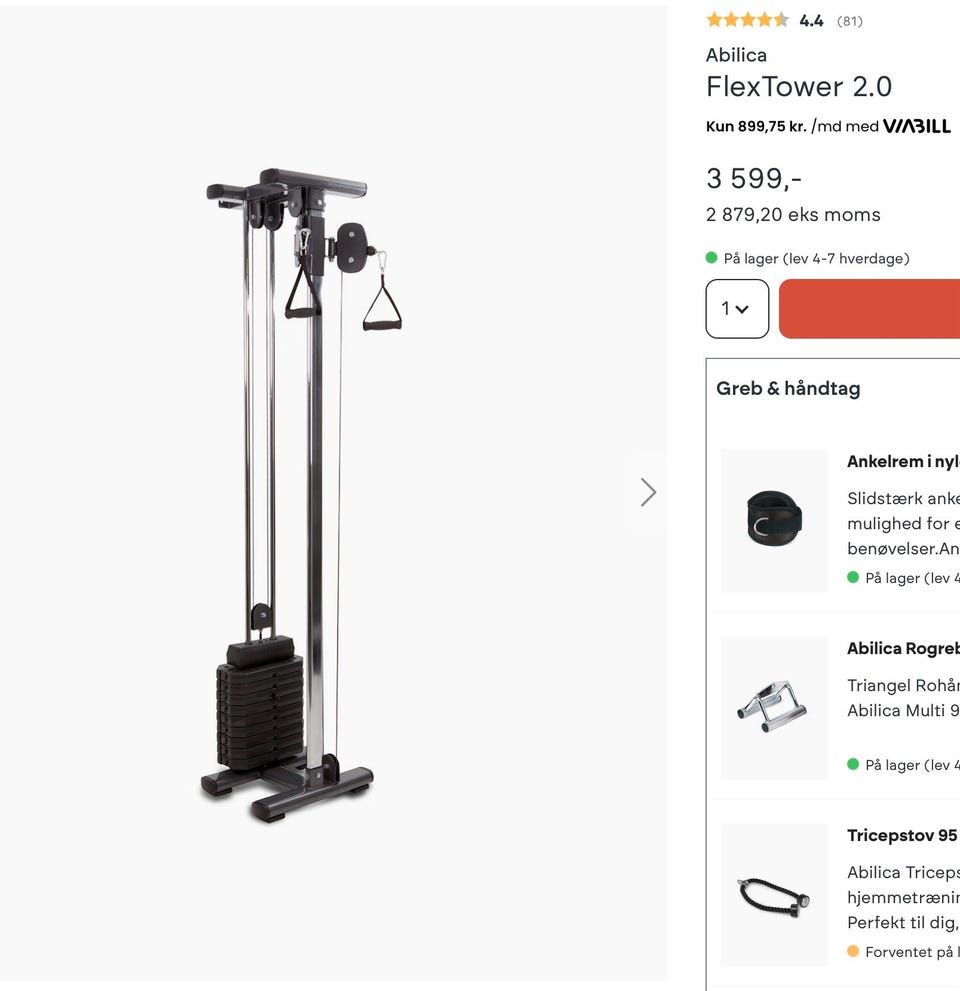Open the 81 reviews count link

coord(849,21)
